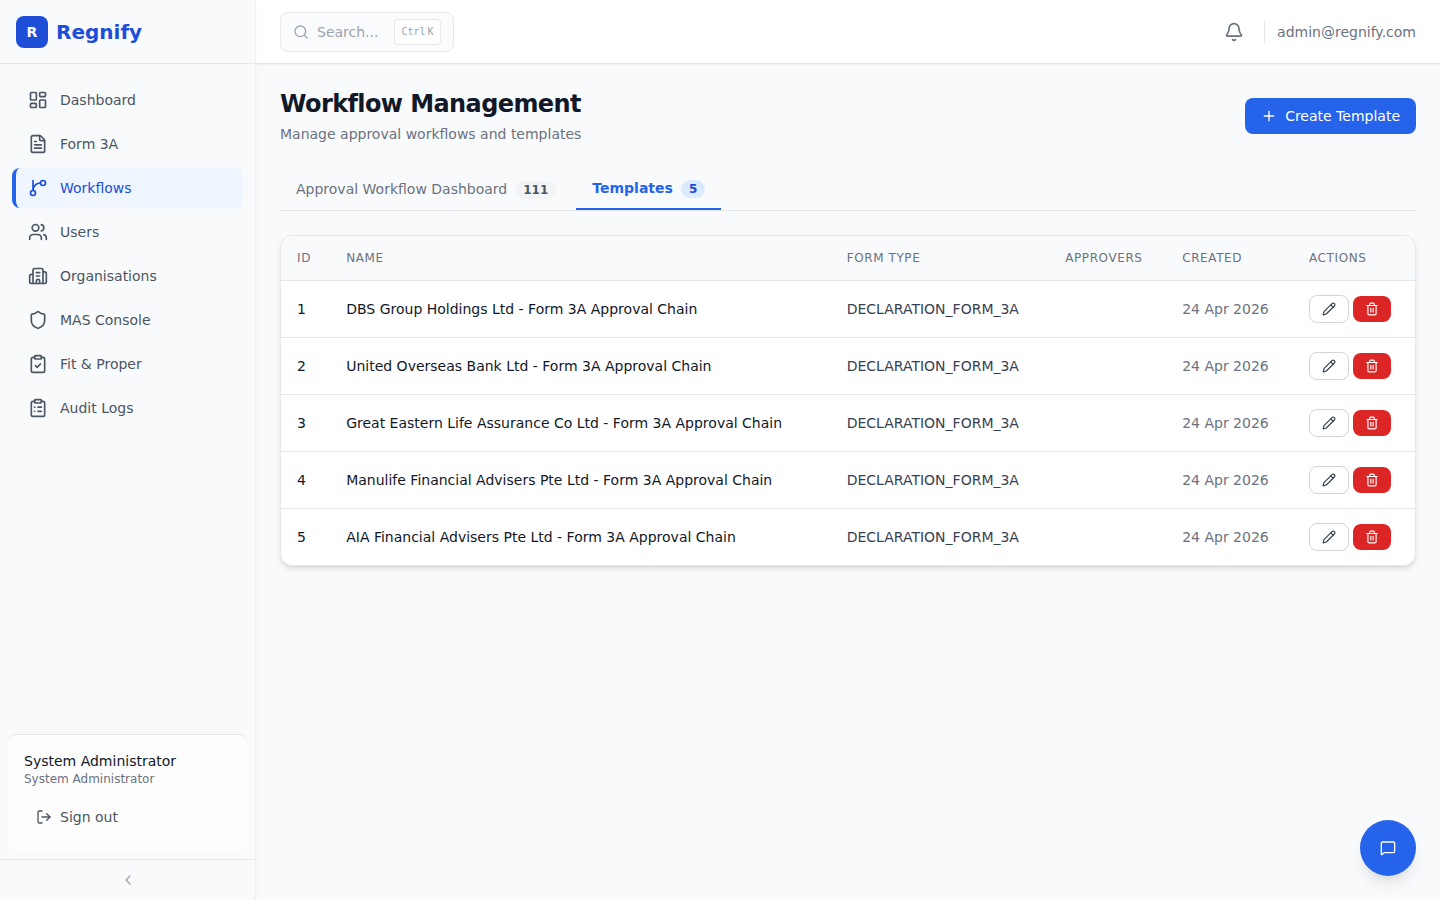
Task: Click the 24 Apr 2026 date in AIA row
Action: click(x=1225, y=537)
